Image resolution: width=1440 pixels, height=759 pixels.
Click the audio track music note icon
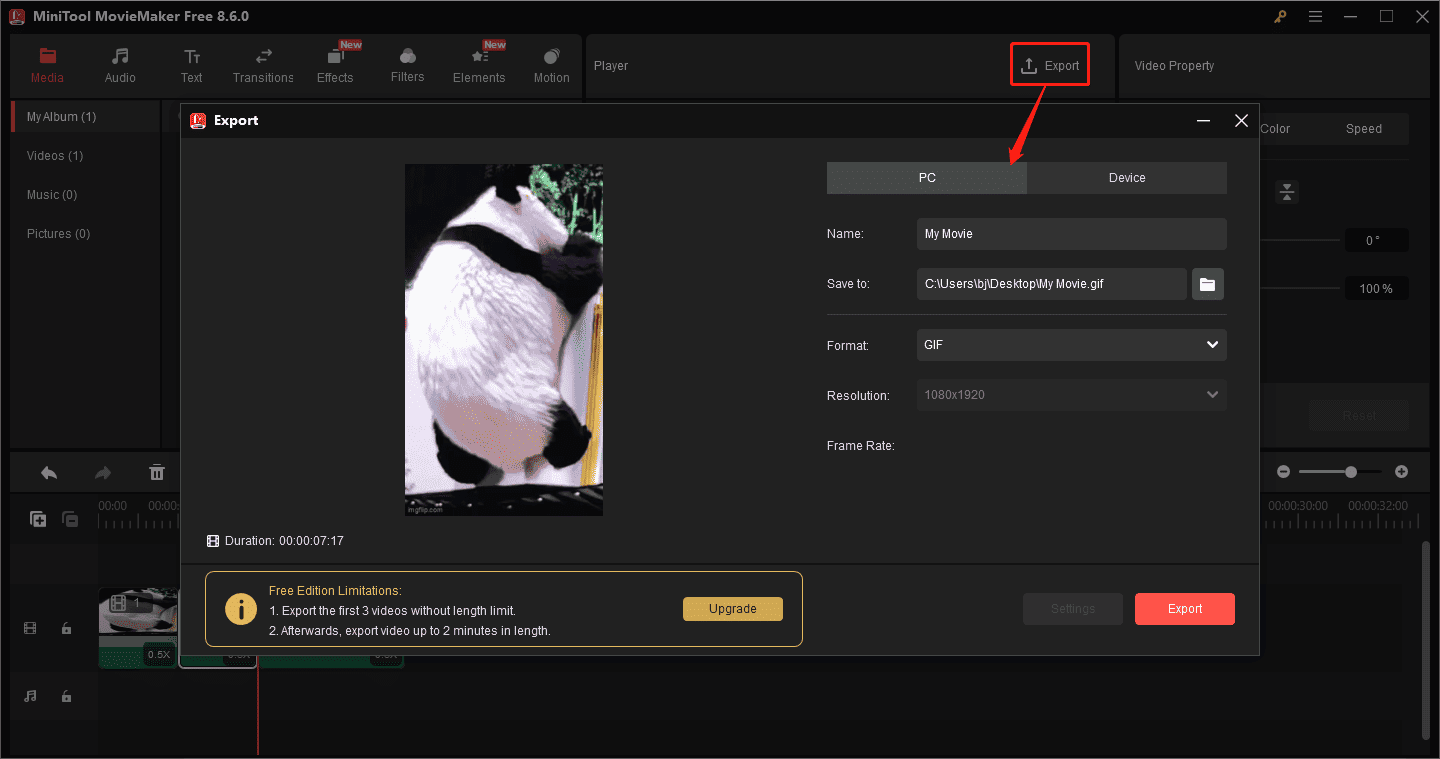coord(30,696)
